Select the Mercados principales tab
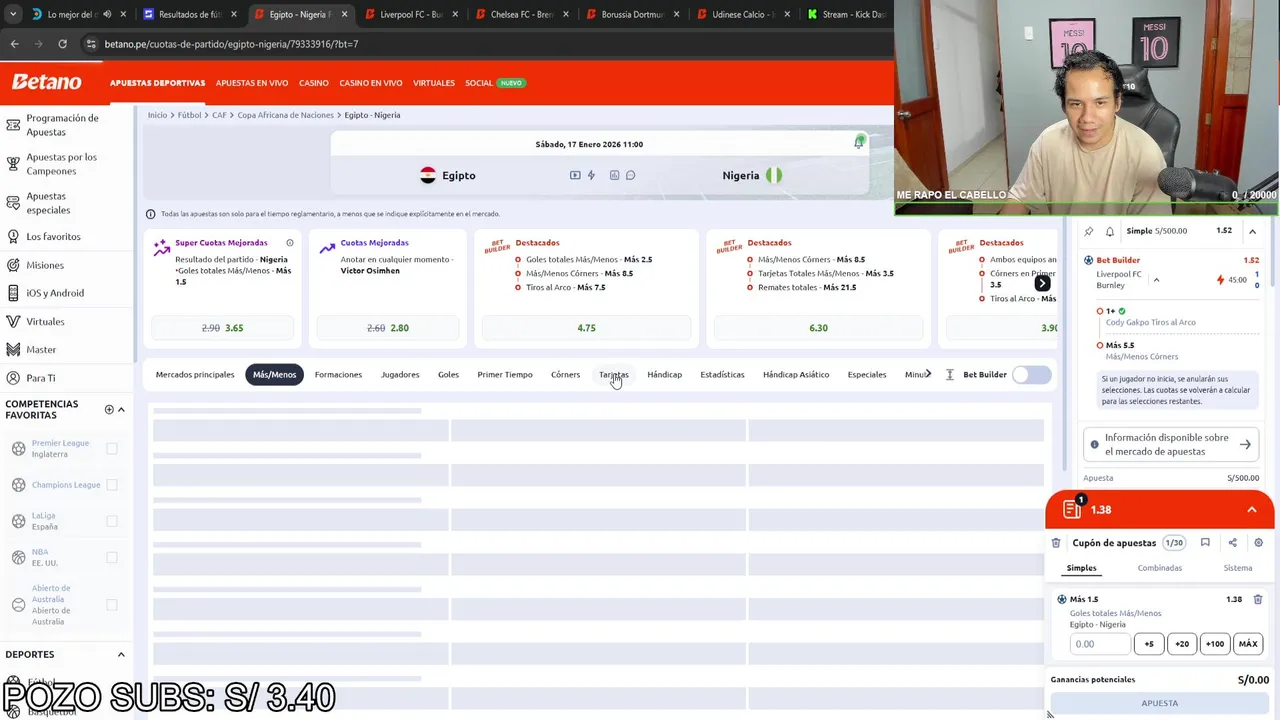 coord(195,375)
